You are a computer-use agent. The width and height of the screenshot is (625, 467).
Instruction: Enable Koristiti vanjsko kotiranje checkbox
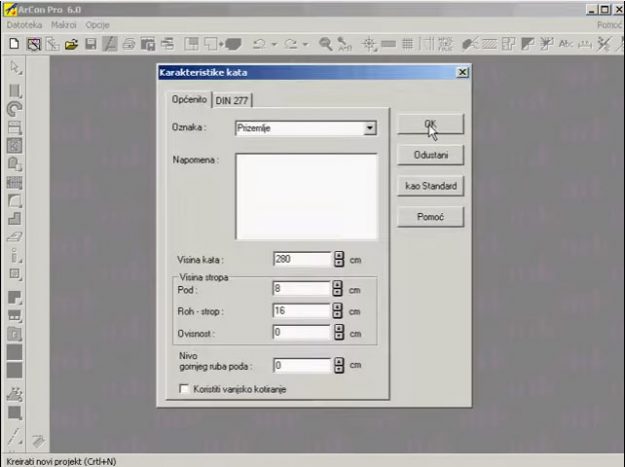click(x=183, y=389)
